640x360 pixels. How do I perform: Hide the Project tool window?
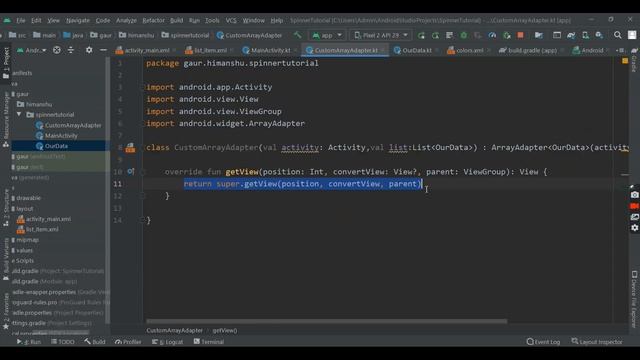pos(103,50)
